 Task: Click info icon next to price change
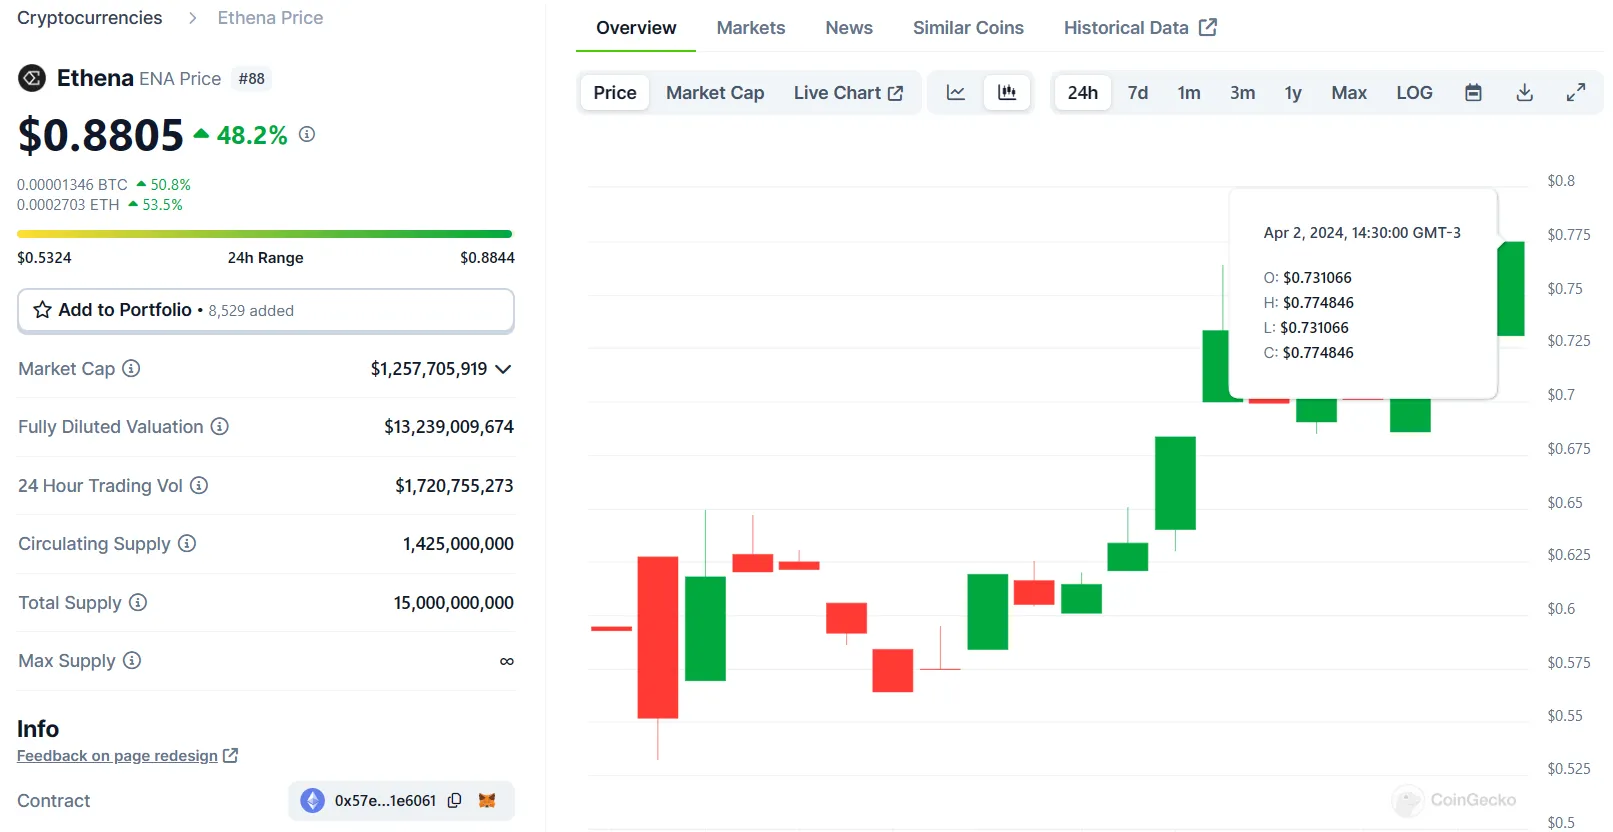(307, 134)
